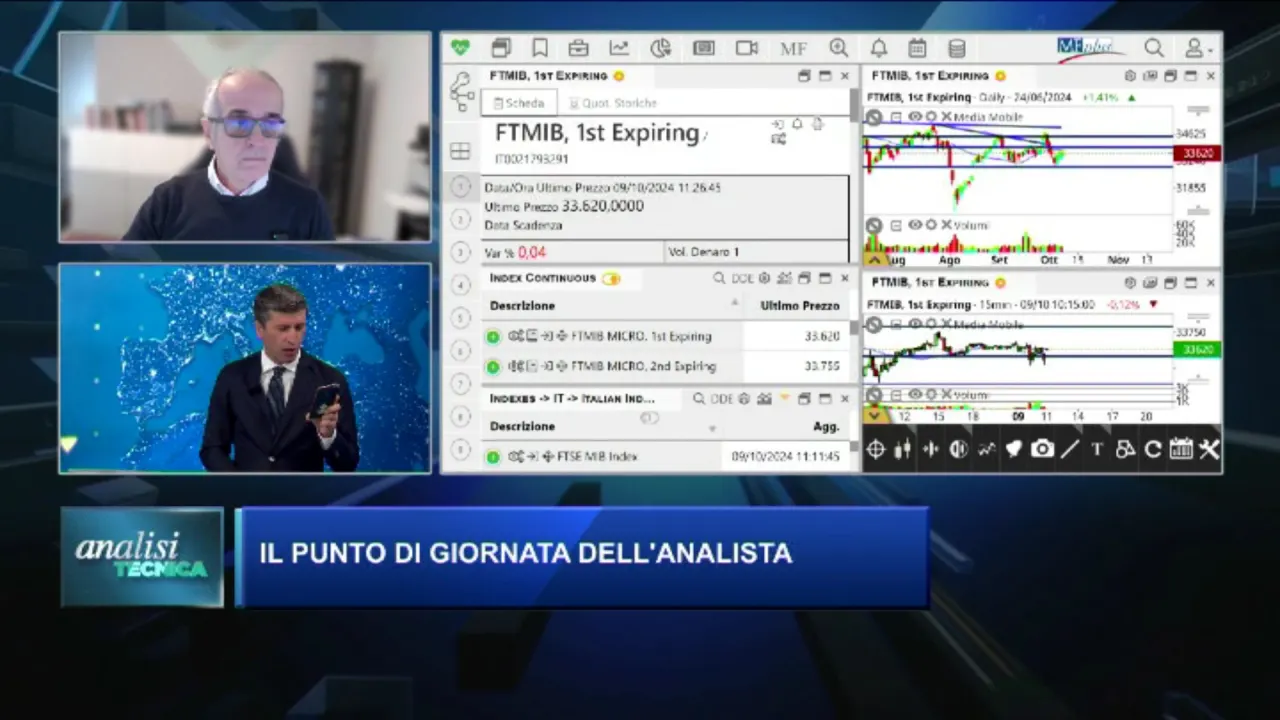This screenshot has width=1280, height=720.
Task: Remove Media Mobile from the daily chart
Action: click(946, 117)
